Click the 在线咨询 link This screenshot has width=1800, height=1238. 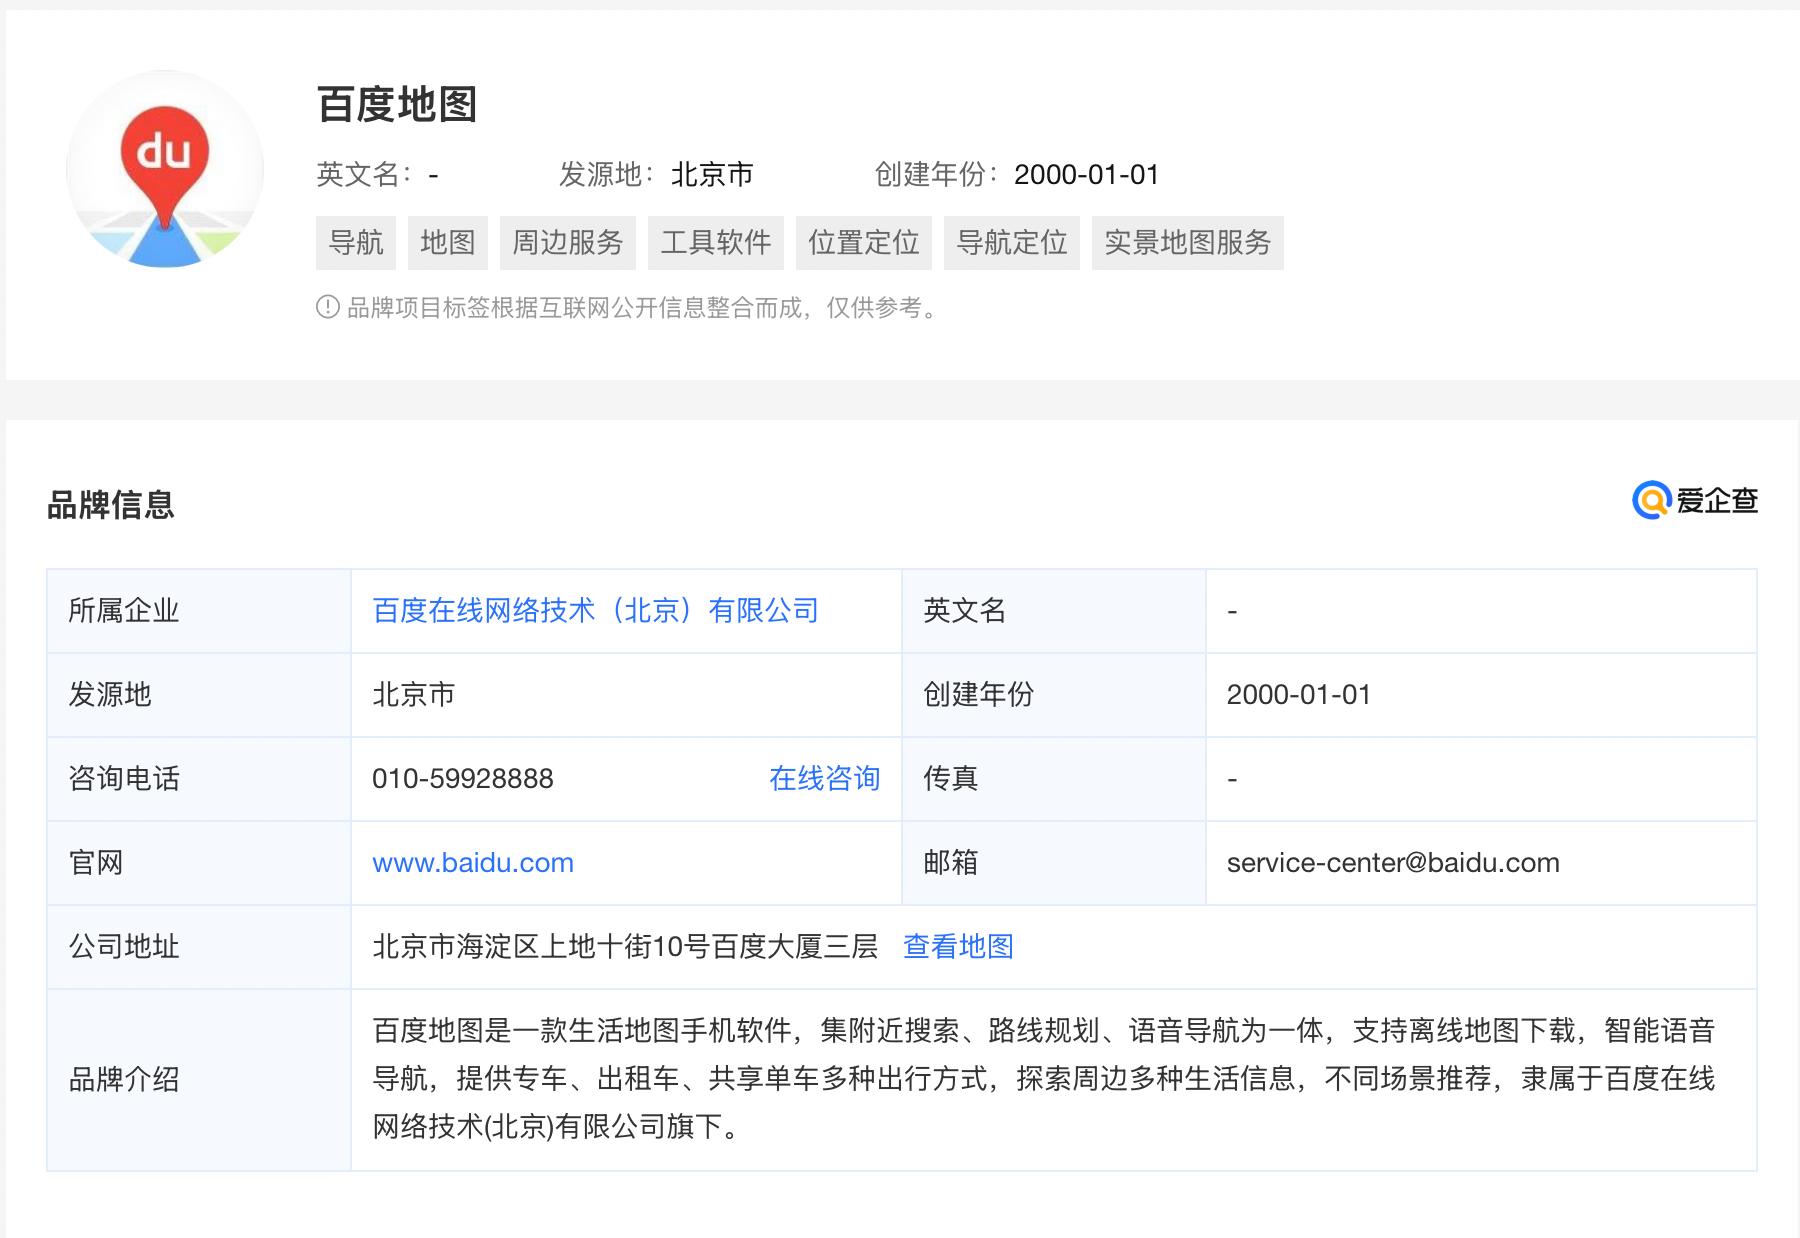click(825, 779)
